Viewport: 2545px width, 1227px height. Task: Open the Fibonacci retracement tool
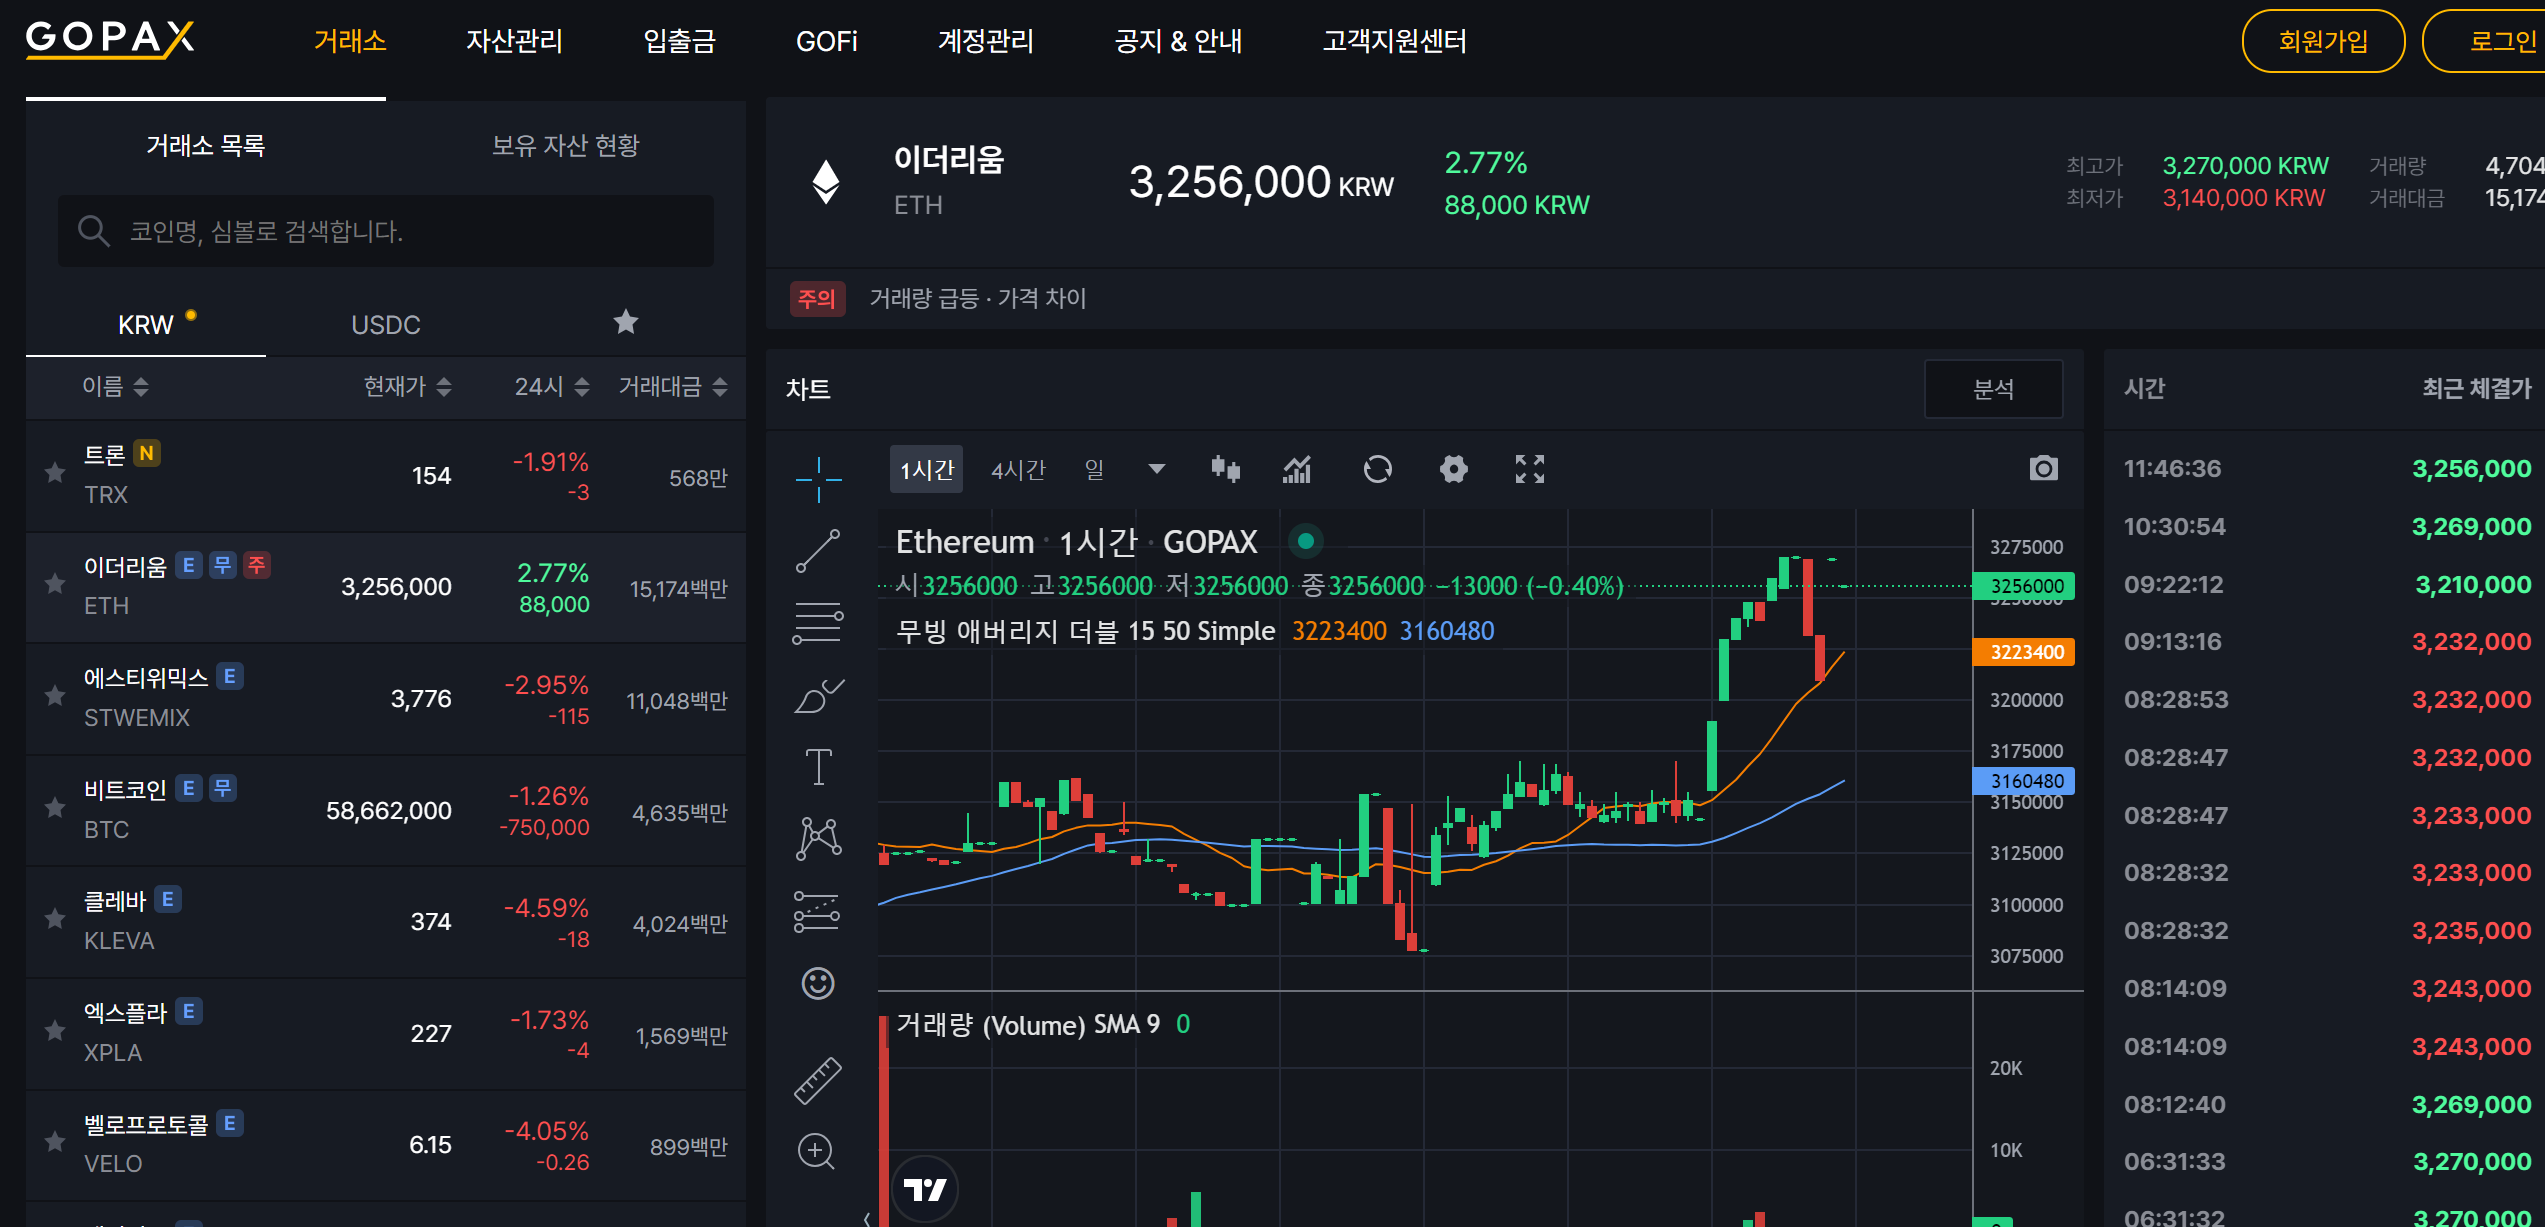pyautogui.click(x=818, y=623)
